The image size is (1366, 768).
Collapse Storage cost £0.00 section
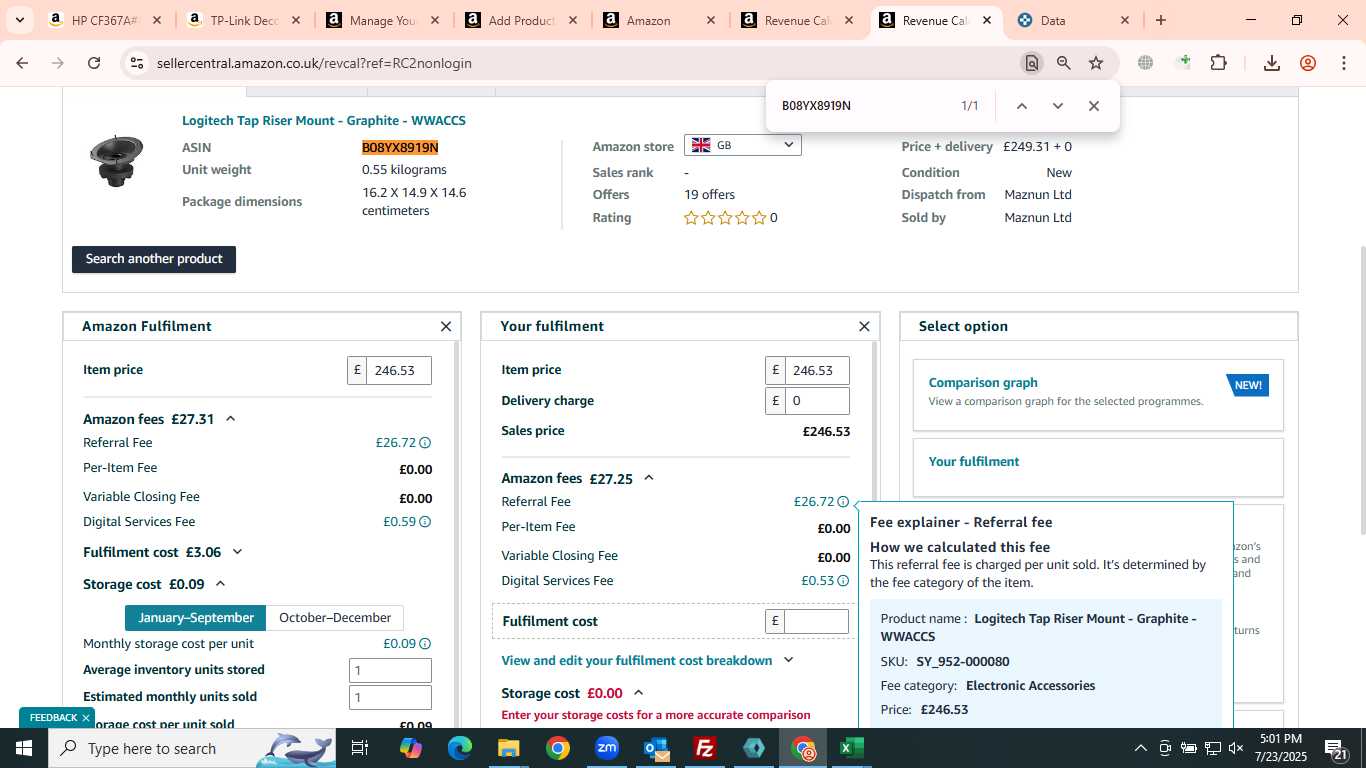coord(639,693)
